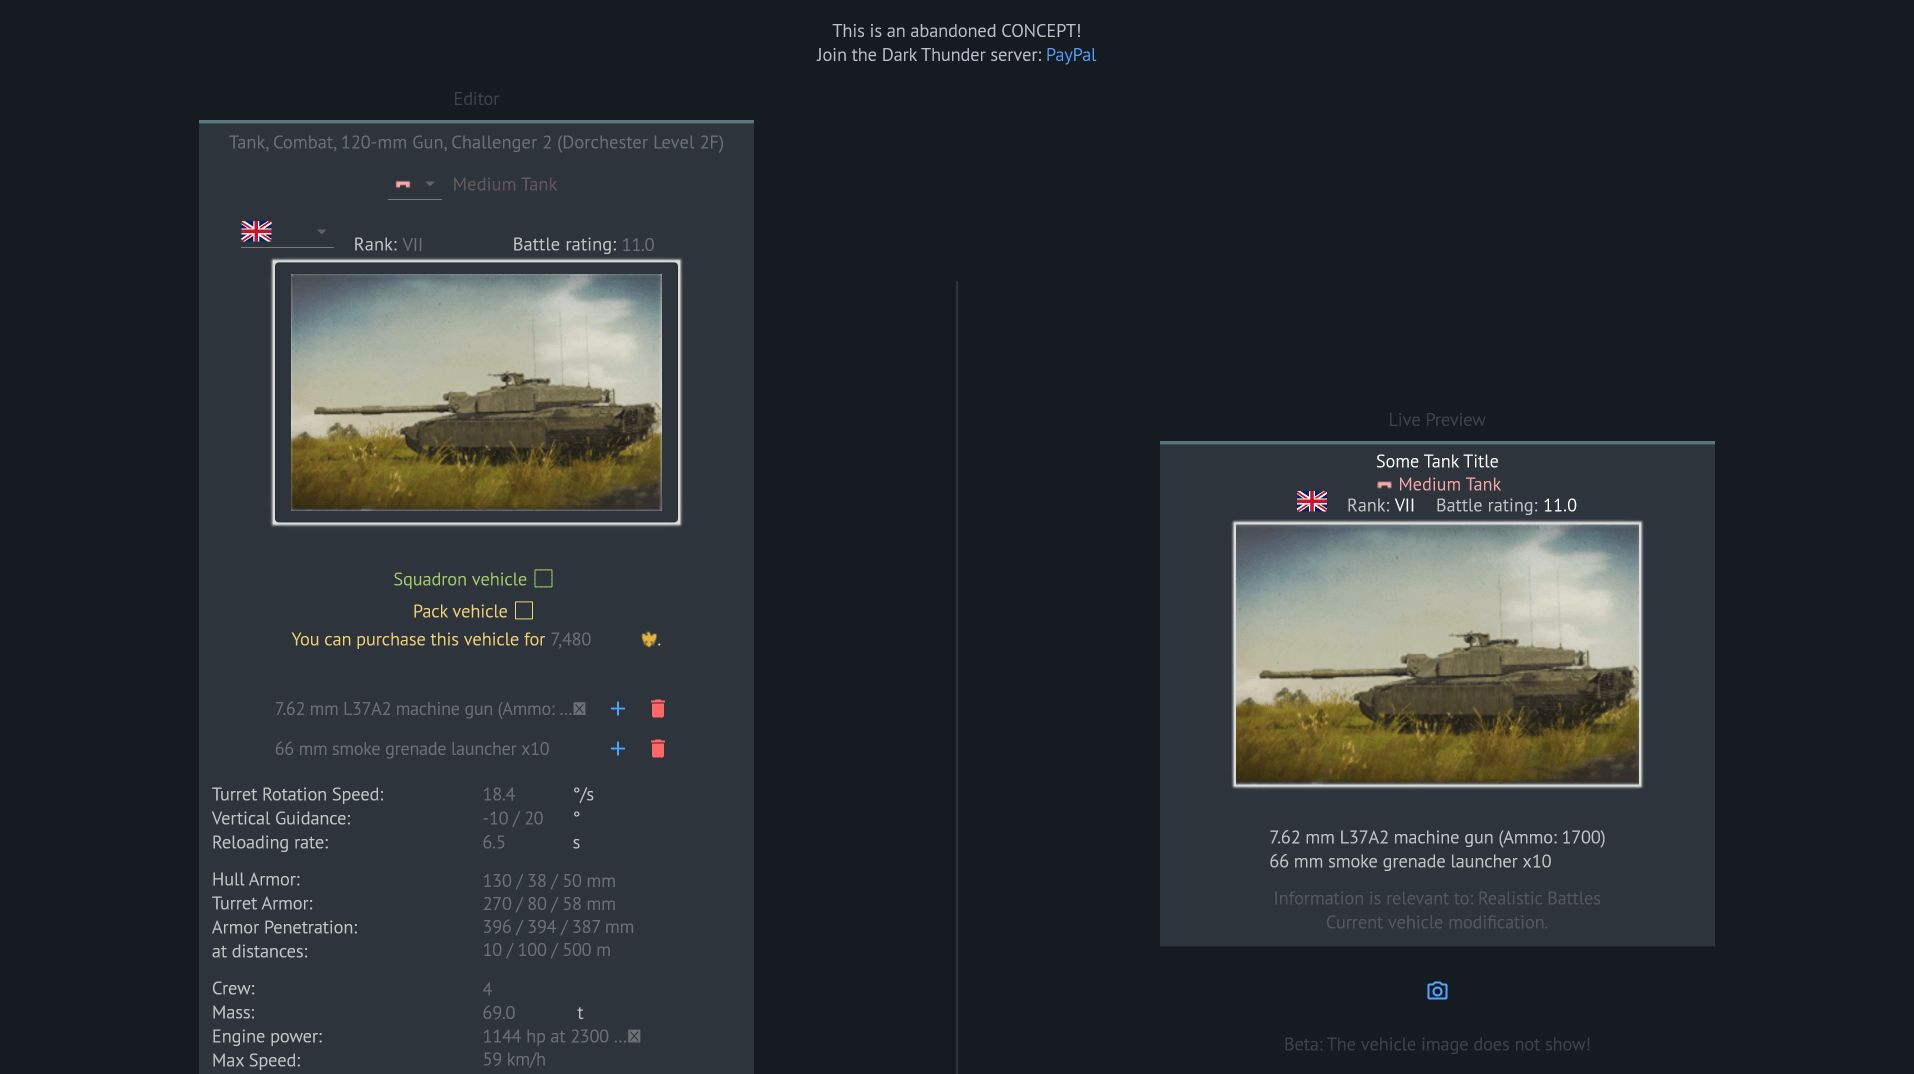1914x1074 pixels.
Task: Enable the Squadron vehicle checkbox
Action: pos(543,579)
